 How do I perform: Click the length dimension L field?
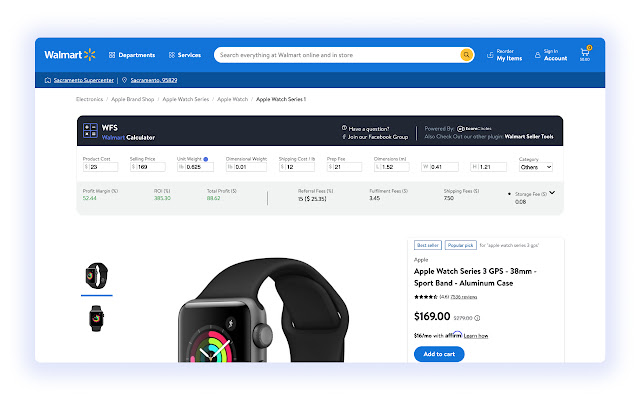[x=392, y=167]
